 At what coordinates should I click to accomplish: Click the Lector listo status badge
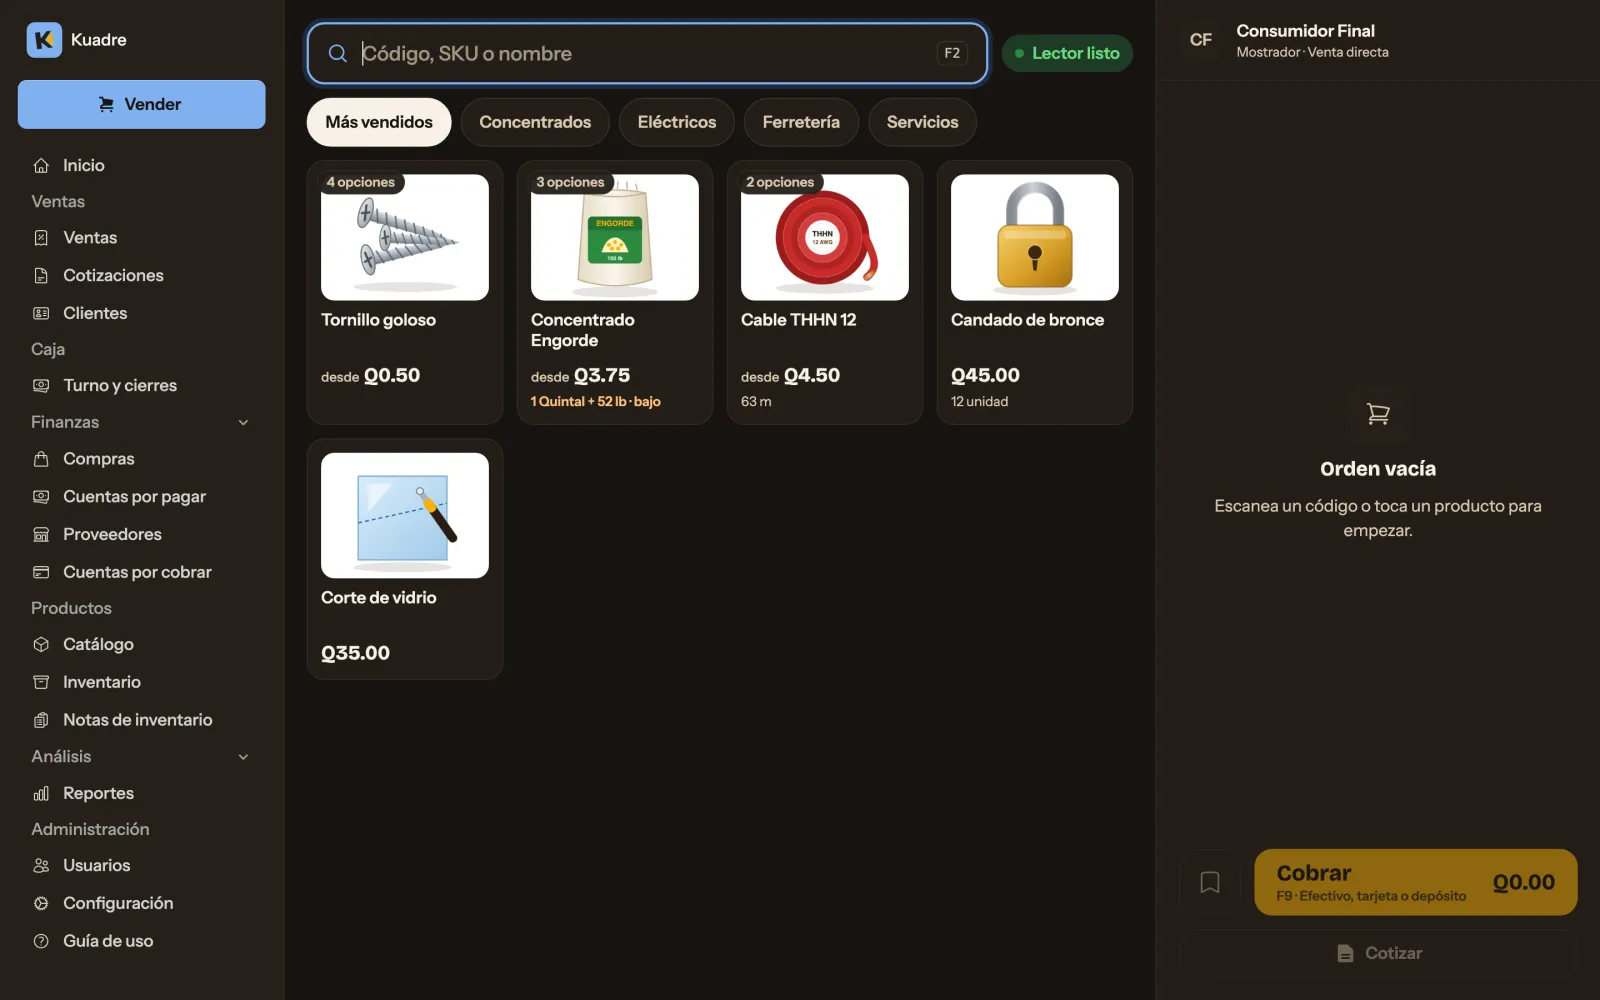coord(1067,53)
